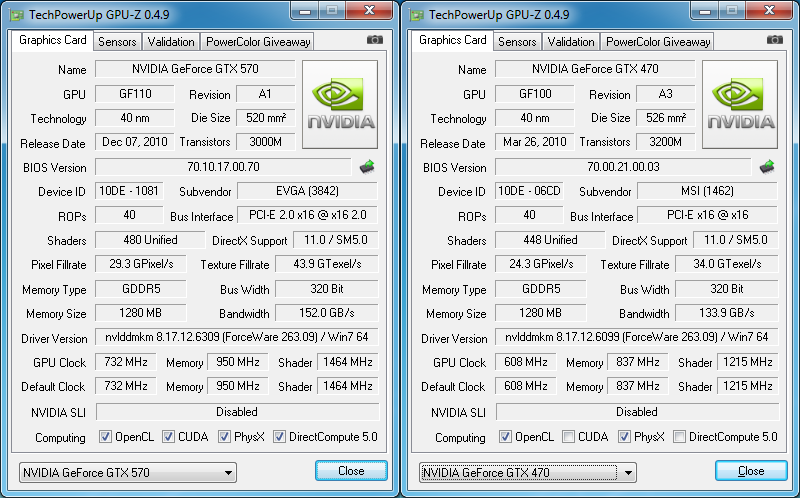Click Driver Version field with 8.17.12.6309
The image size is (800, 498).
pos(237,337)
